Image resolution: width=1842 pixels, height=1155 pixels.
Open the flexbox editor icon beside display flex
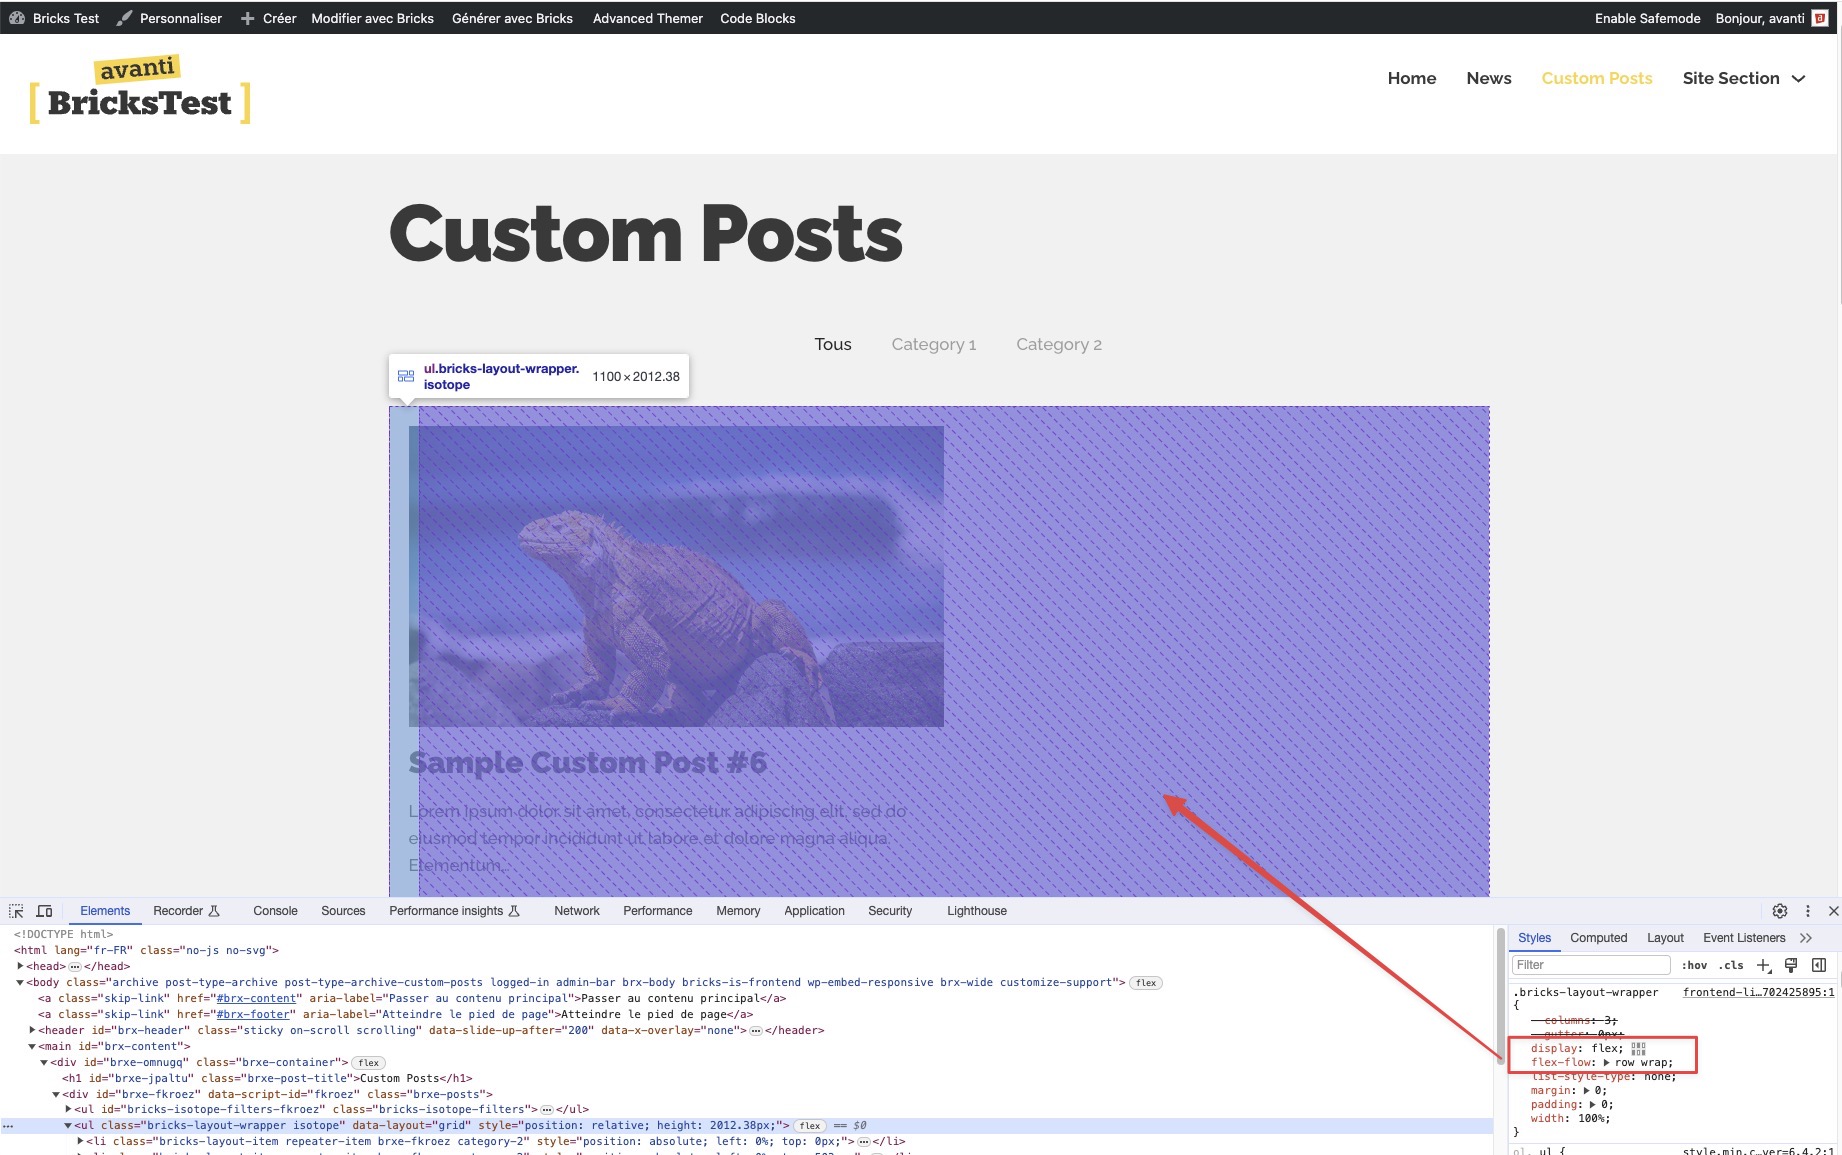coord(1638,1048)
